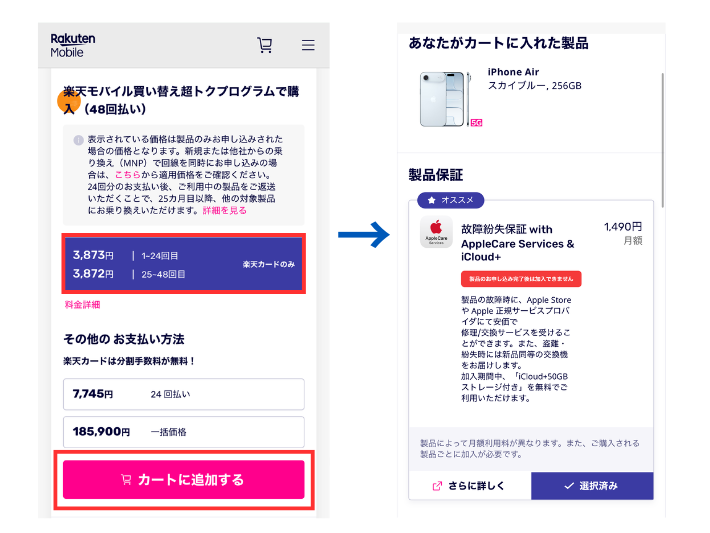710x533 pixels.
Task: Click the red 製品のお申し込み完了後は加入できません label
Action: (x=521, y=279)
